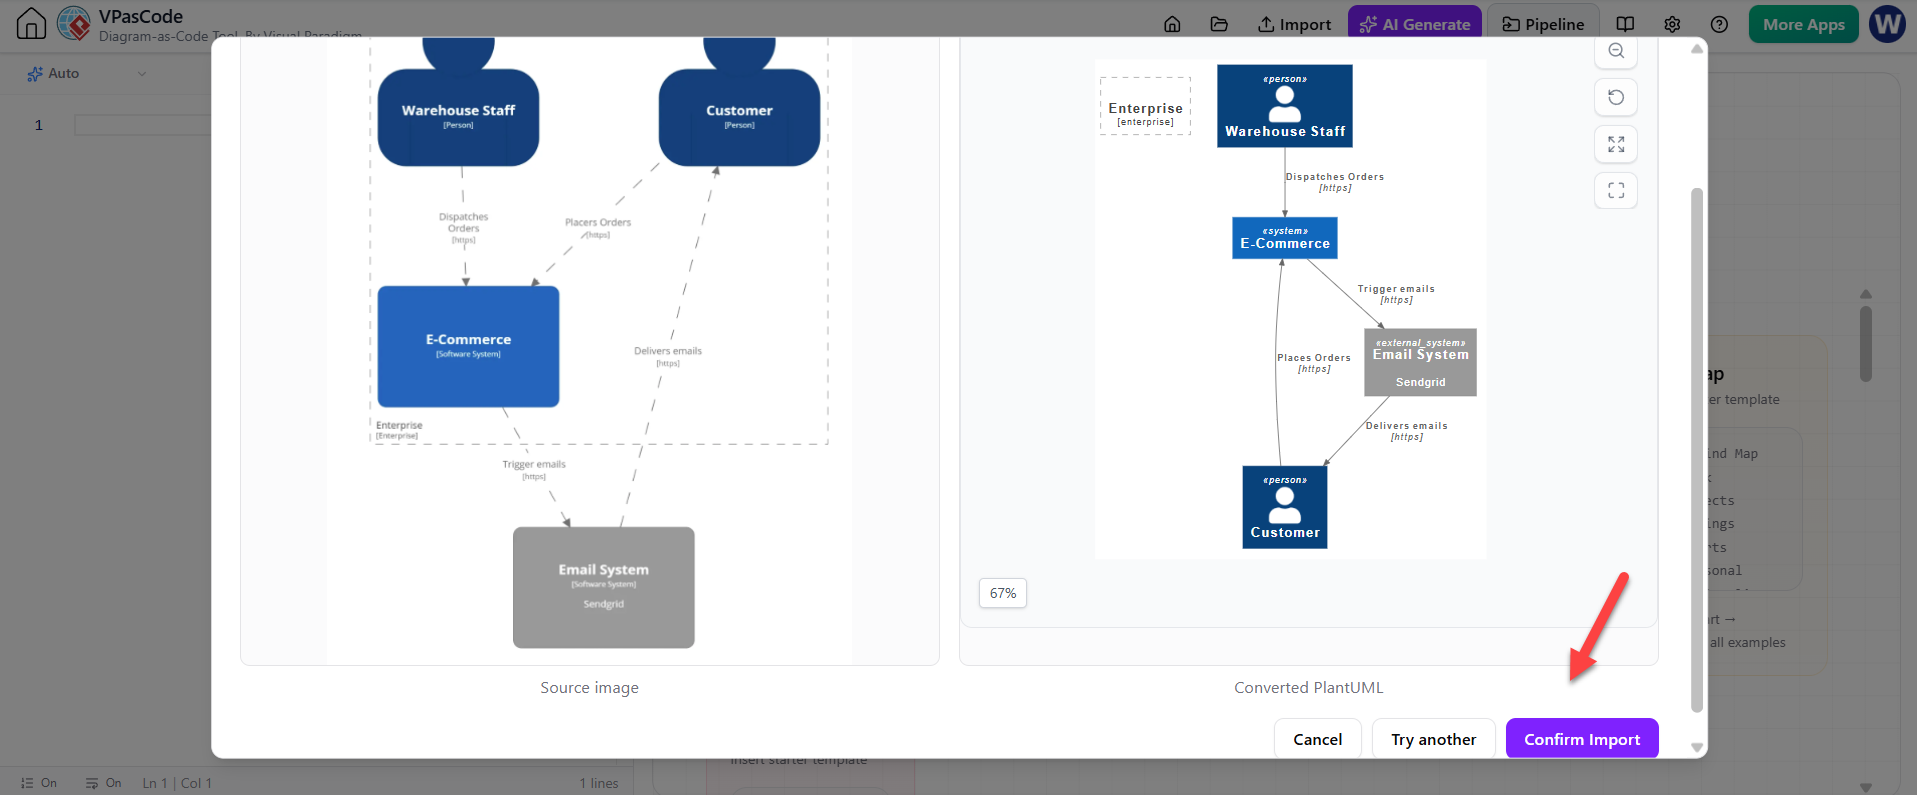Viewport: 1917px width, 795px height.
Task: Click the dialog vertical scrollbar
Action: tap(1696, 450)
